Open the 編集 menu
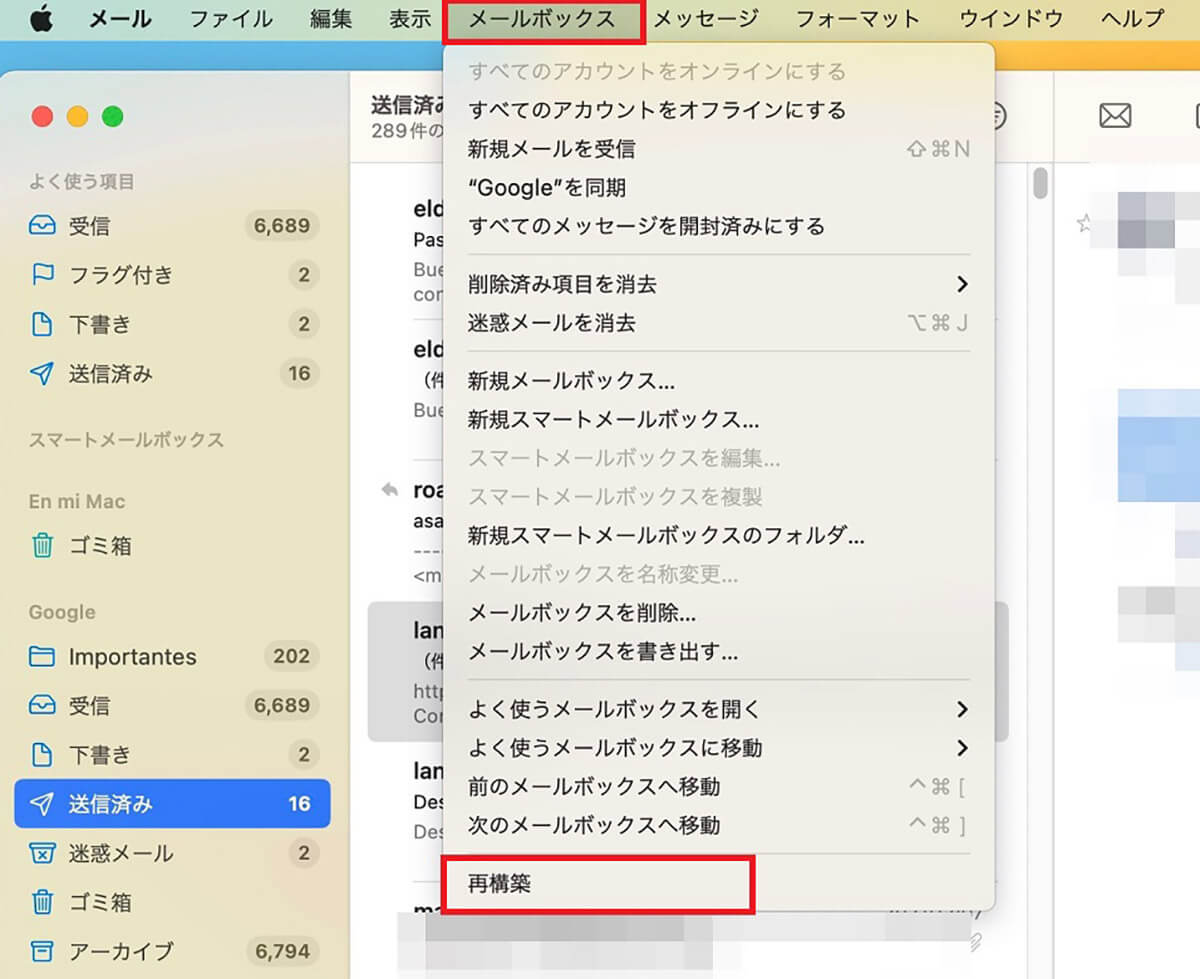 (x=331, y=18)
